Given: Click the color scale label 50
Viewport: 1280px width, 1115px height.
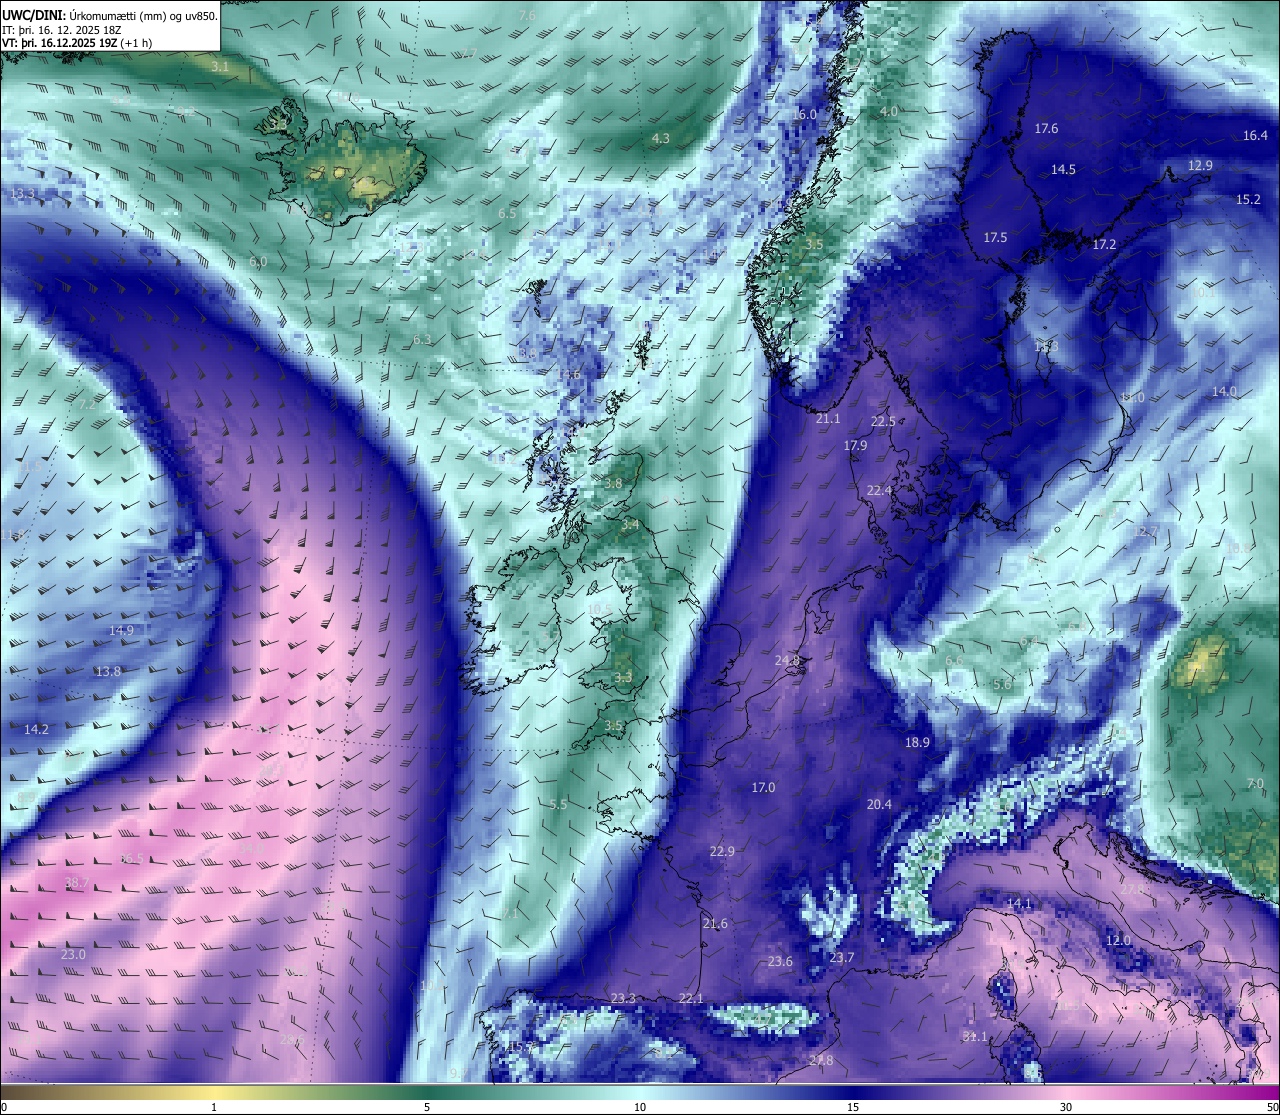Looking at the screenshot, I should pos(1271,1106).
